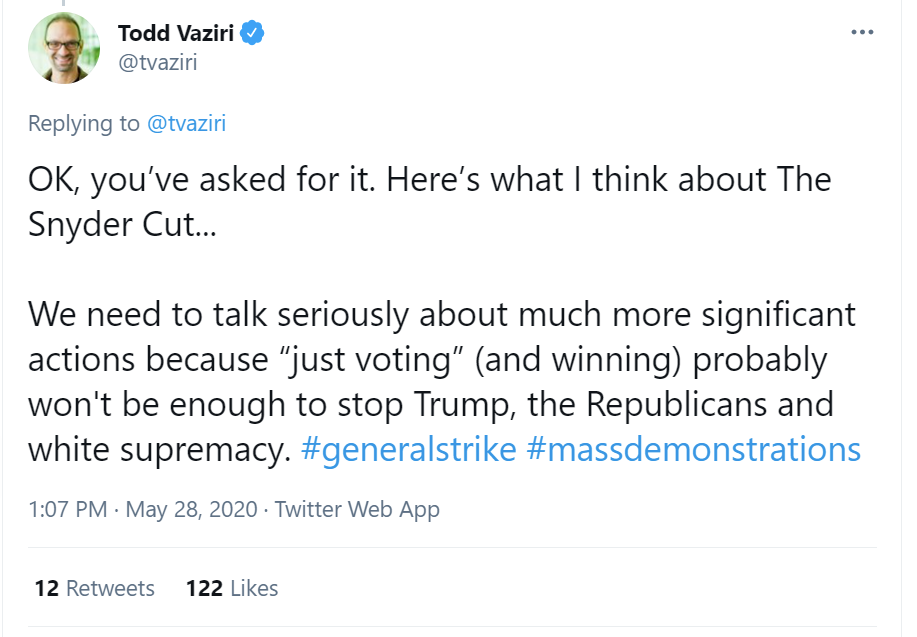This screenshot has height=637, width=917.
Task: Click the Todd Vaziri display name
Action: click(x=176, y=33)
